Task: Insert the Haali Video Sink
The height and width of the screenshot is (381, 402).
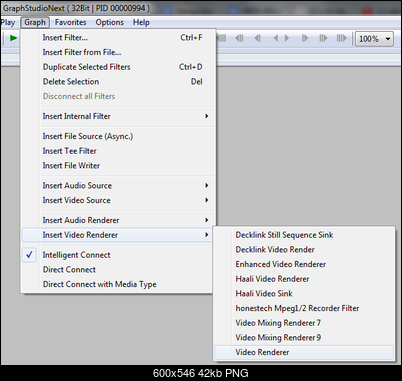Action: (x=304, y=294)
